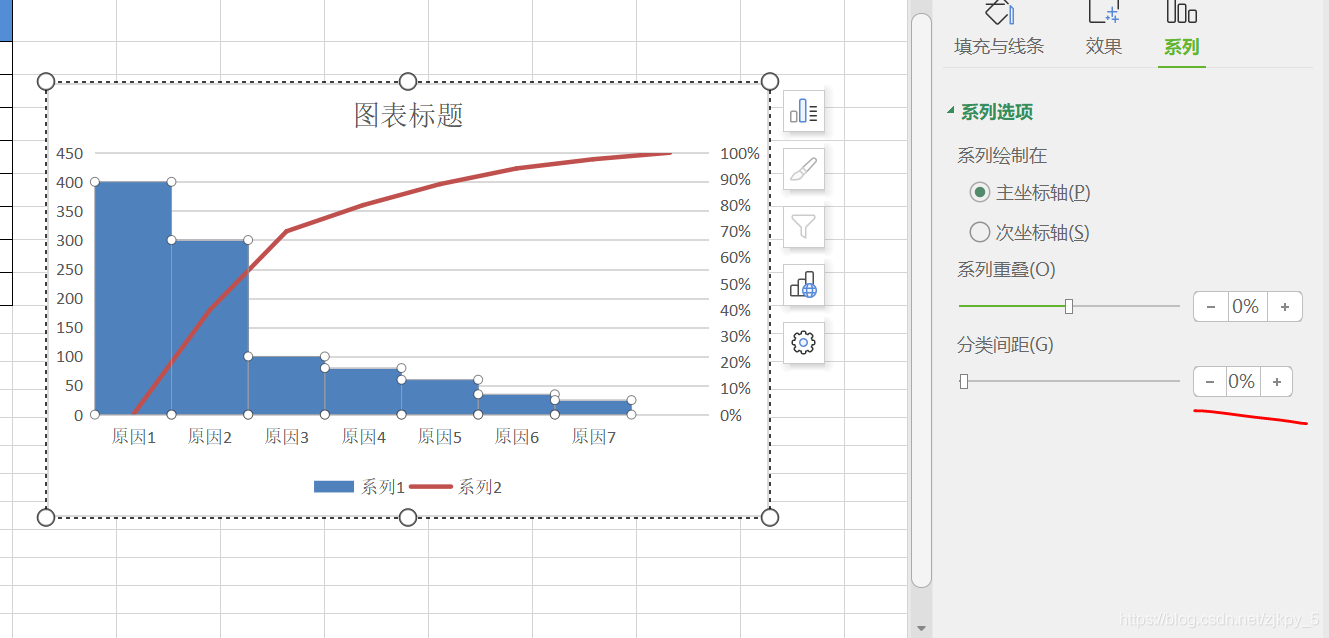The width and height of the screenshot is (1329, 638).
Task: Click the 原因3 category label
Action: coord(287,437)
